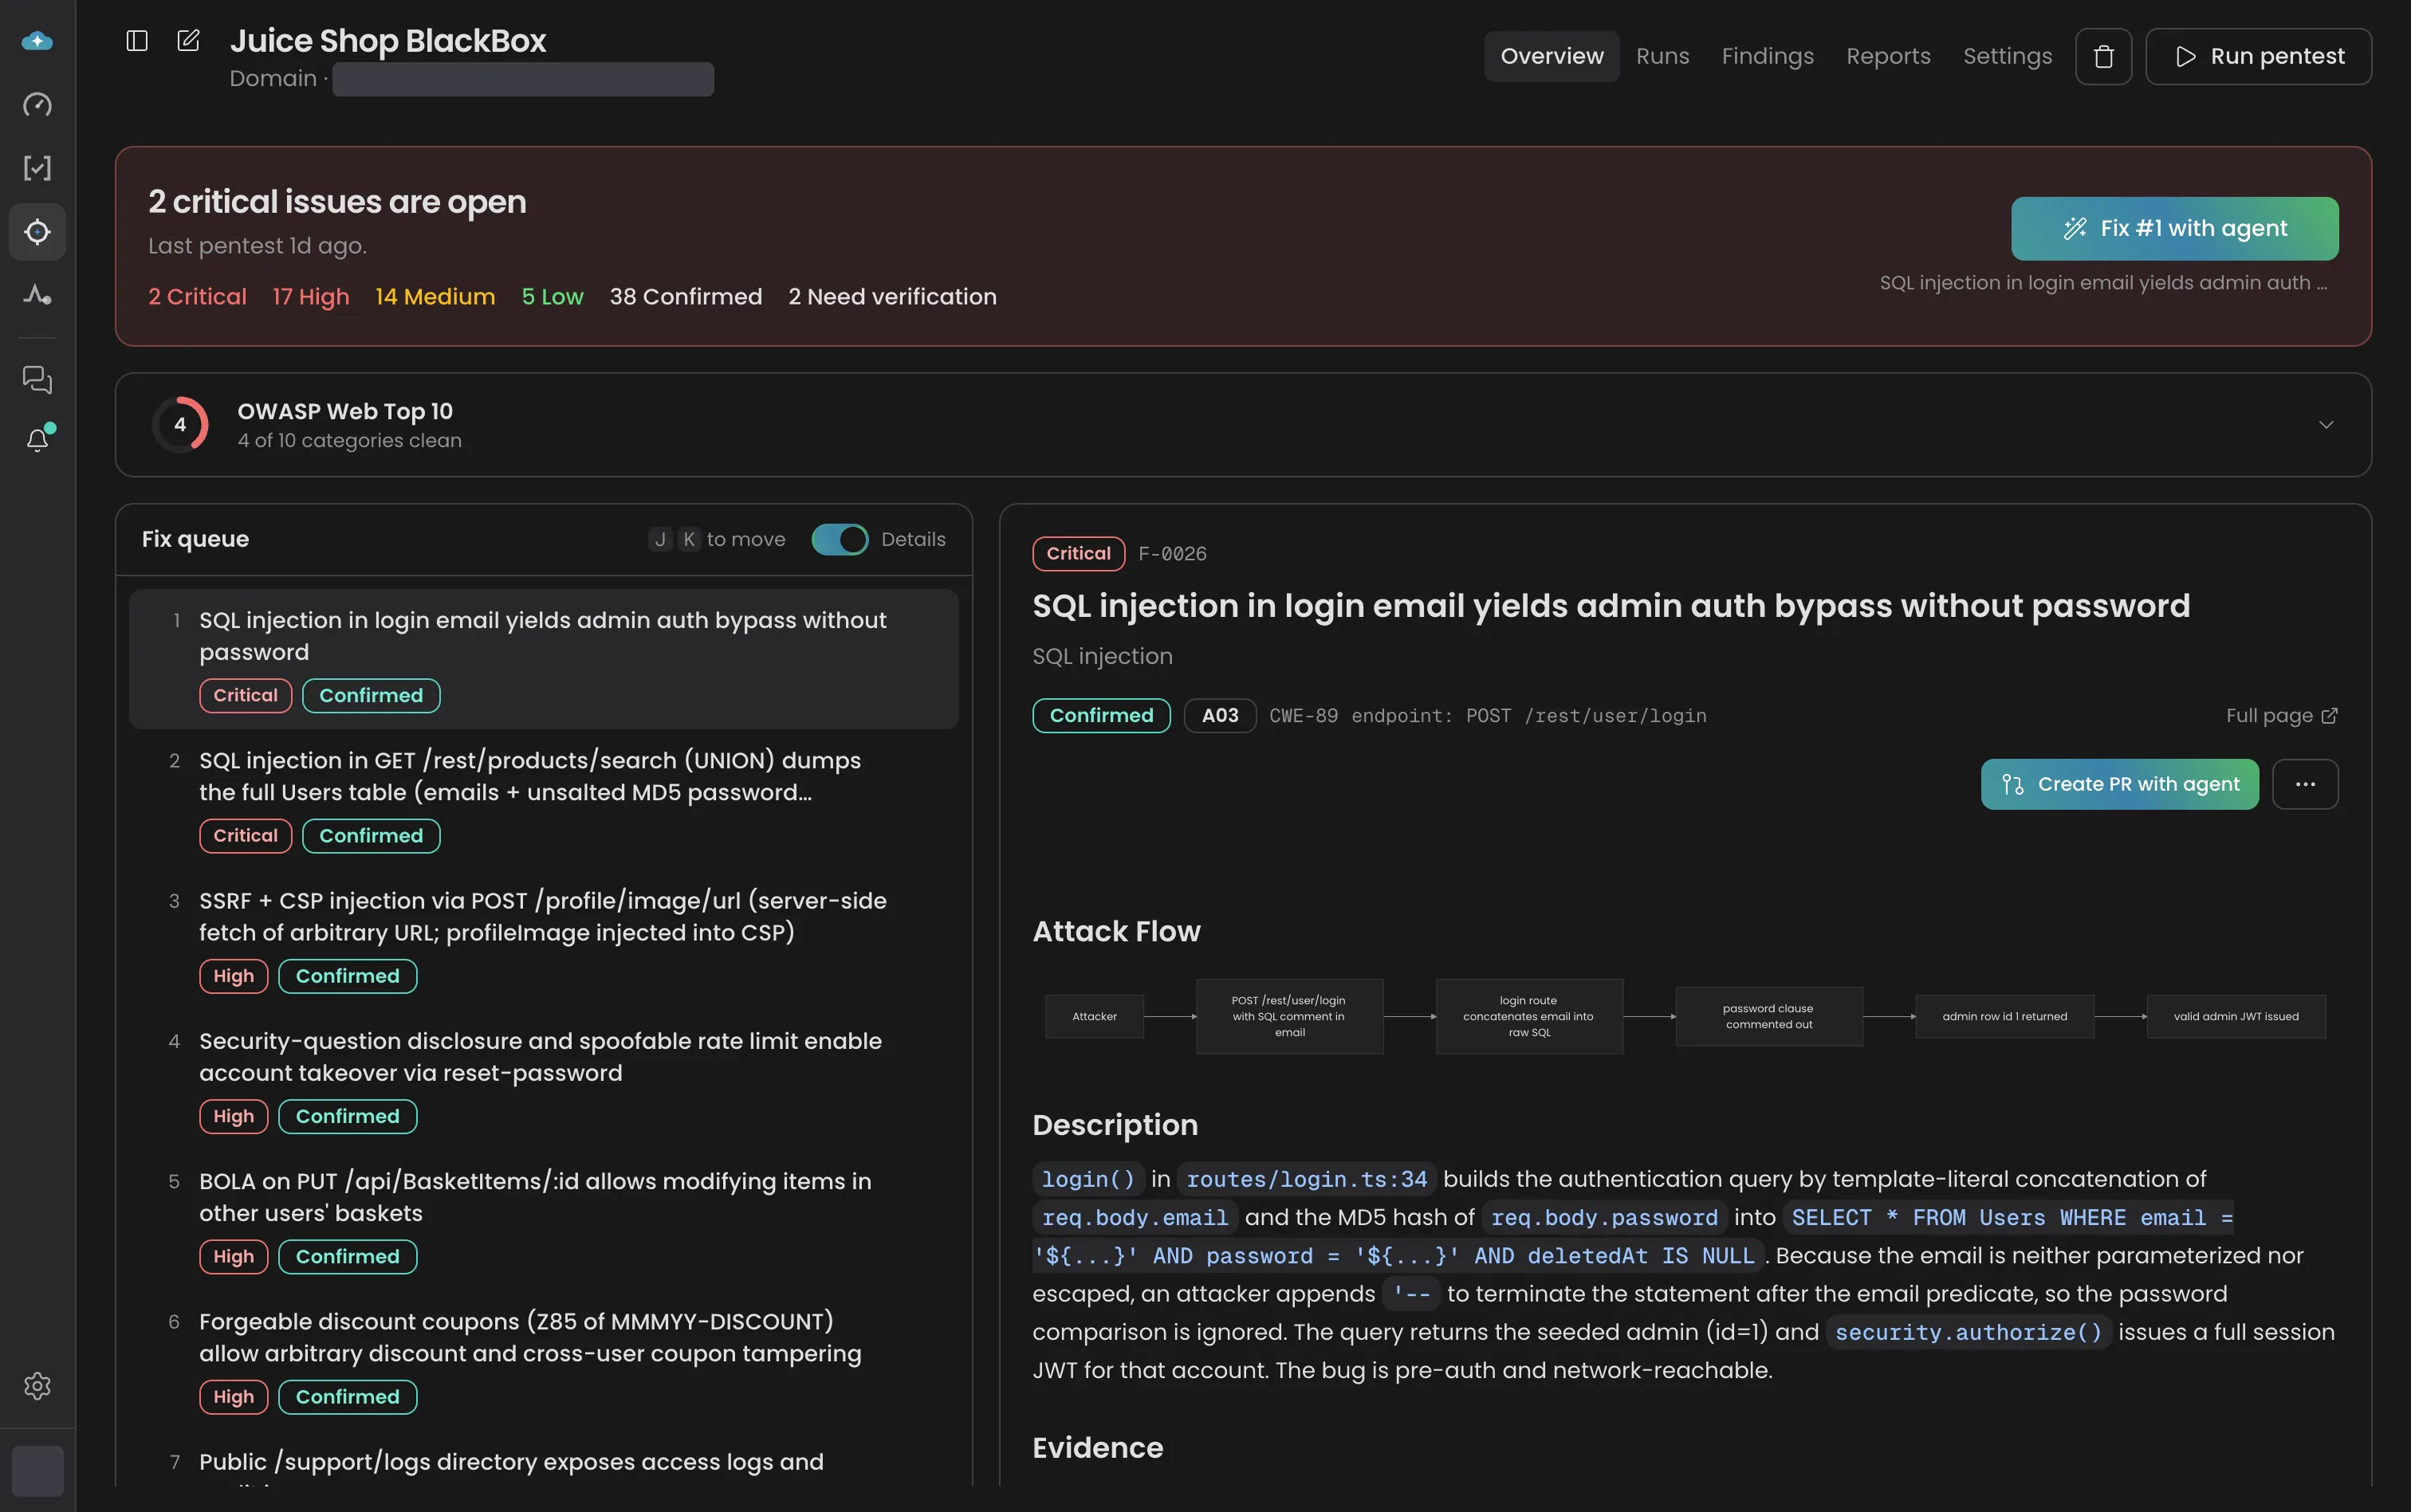The image size is (2411, 1512).
Task: Select BOLA on PUT /api/BasketItems item
Action: coord(543,1219)
